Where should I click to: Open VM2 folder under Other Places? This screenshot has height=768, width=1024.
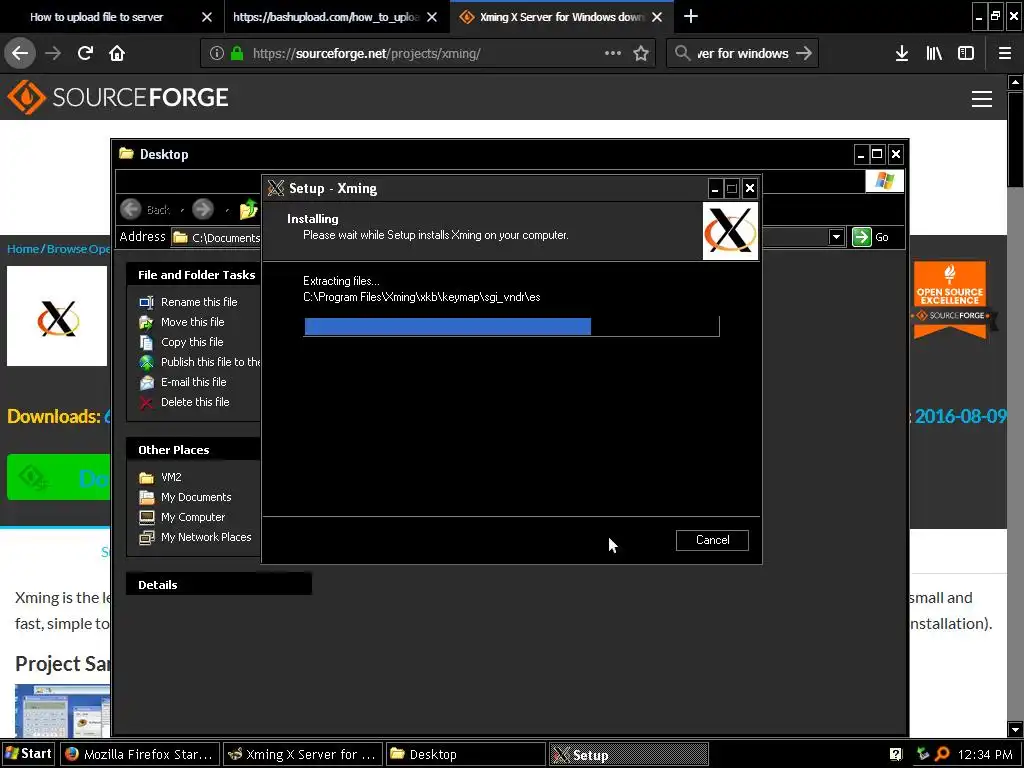click(171, 477)
